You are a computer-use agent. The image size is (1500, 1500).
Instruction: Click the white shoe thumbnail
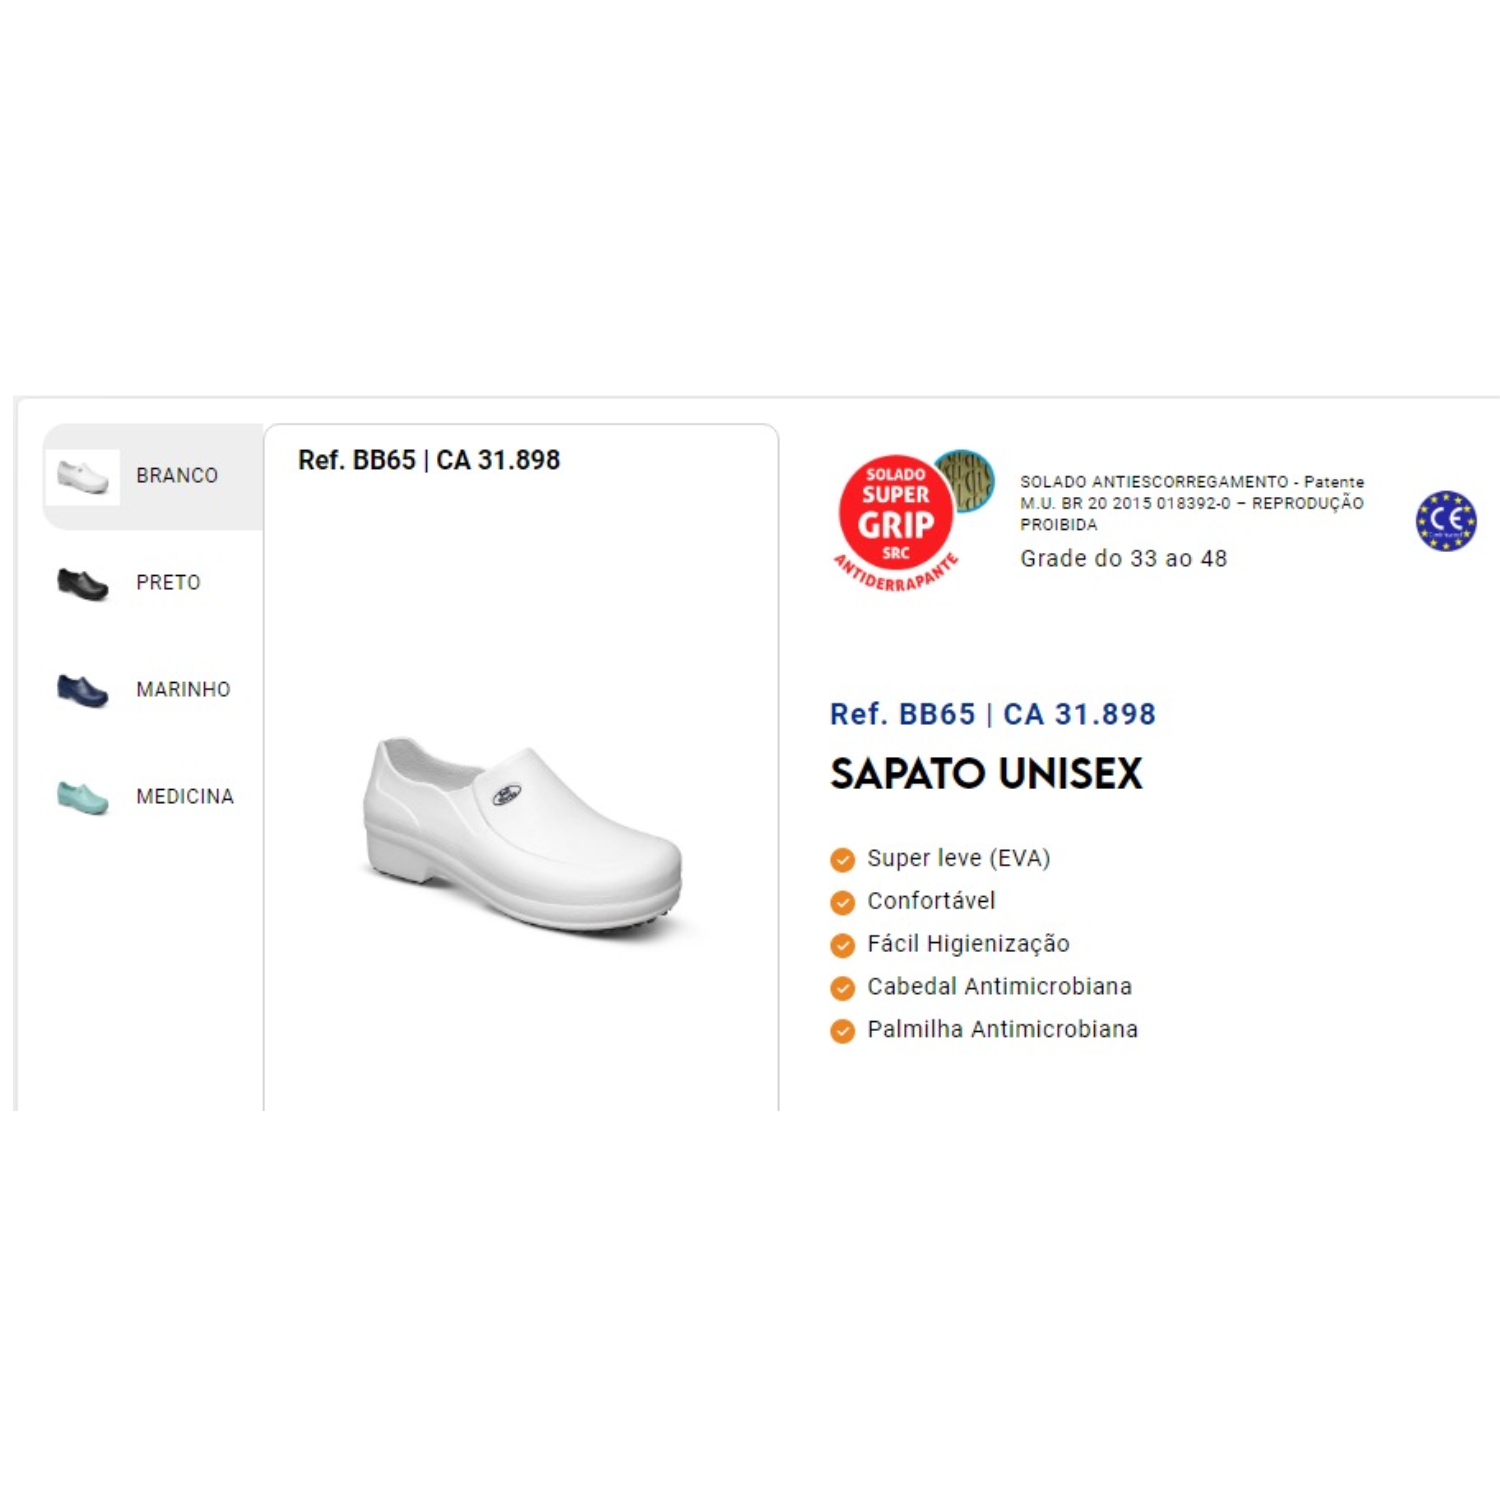83,477
